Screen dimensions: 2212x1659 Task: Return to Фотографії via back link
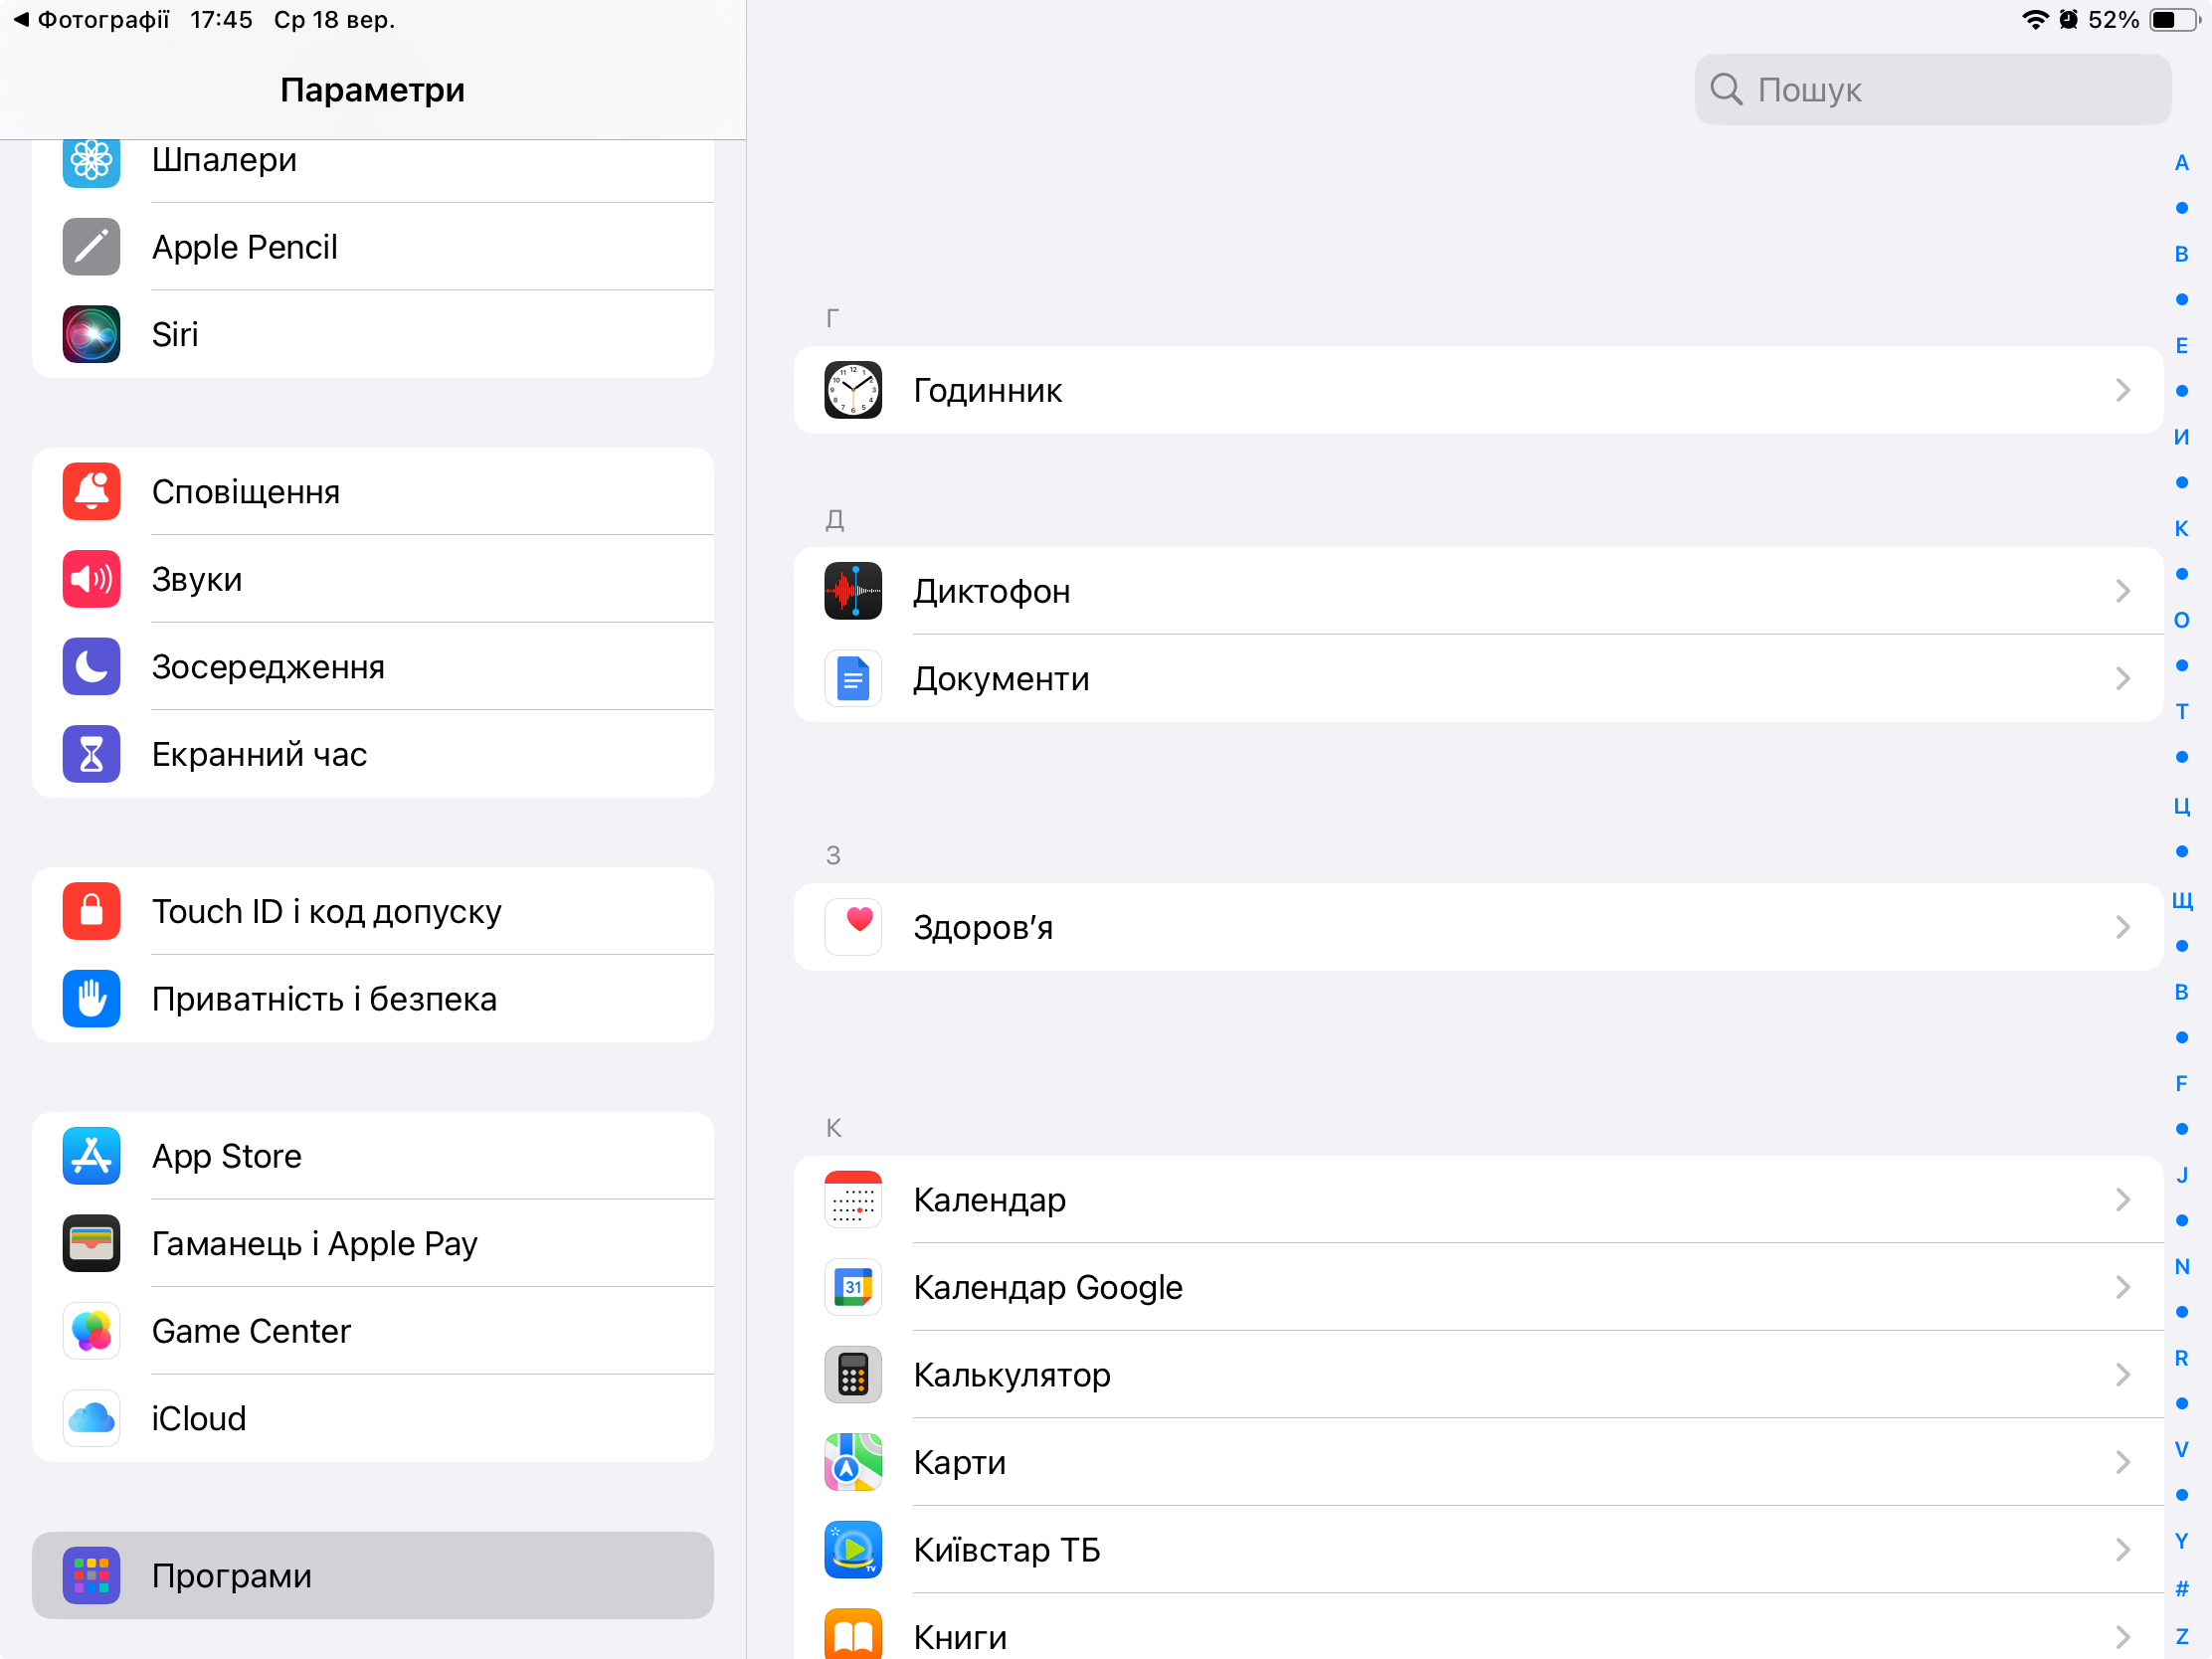(91, 20)
